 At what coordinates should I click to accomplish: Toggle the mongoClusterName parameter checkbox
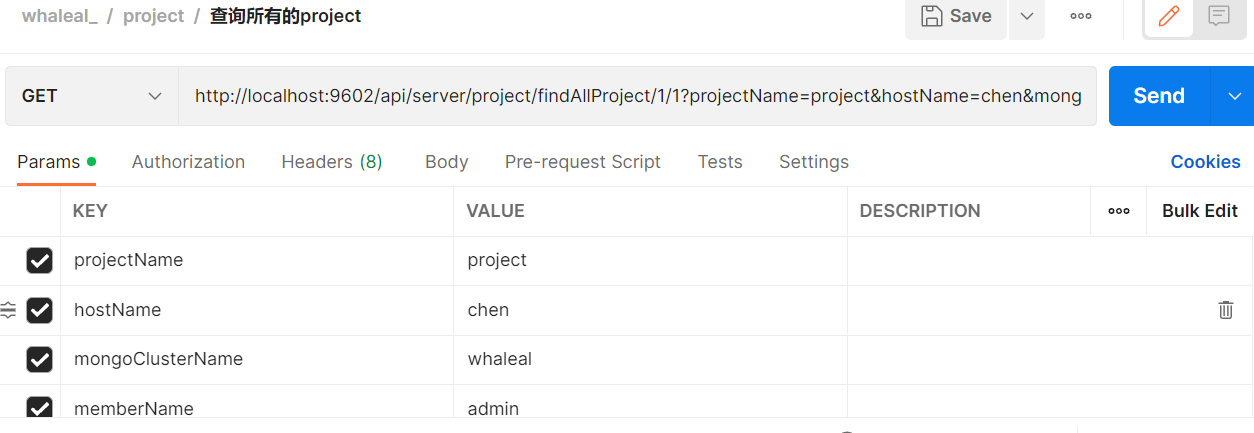tap(39, 360)
